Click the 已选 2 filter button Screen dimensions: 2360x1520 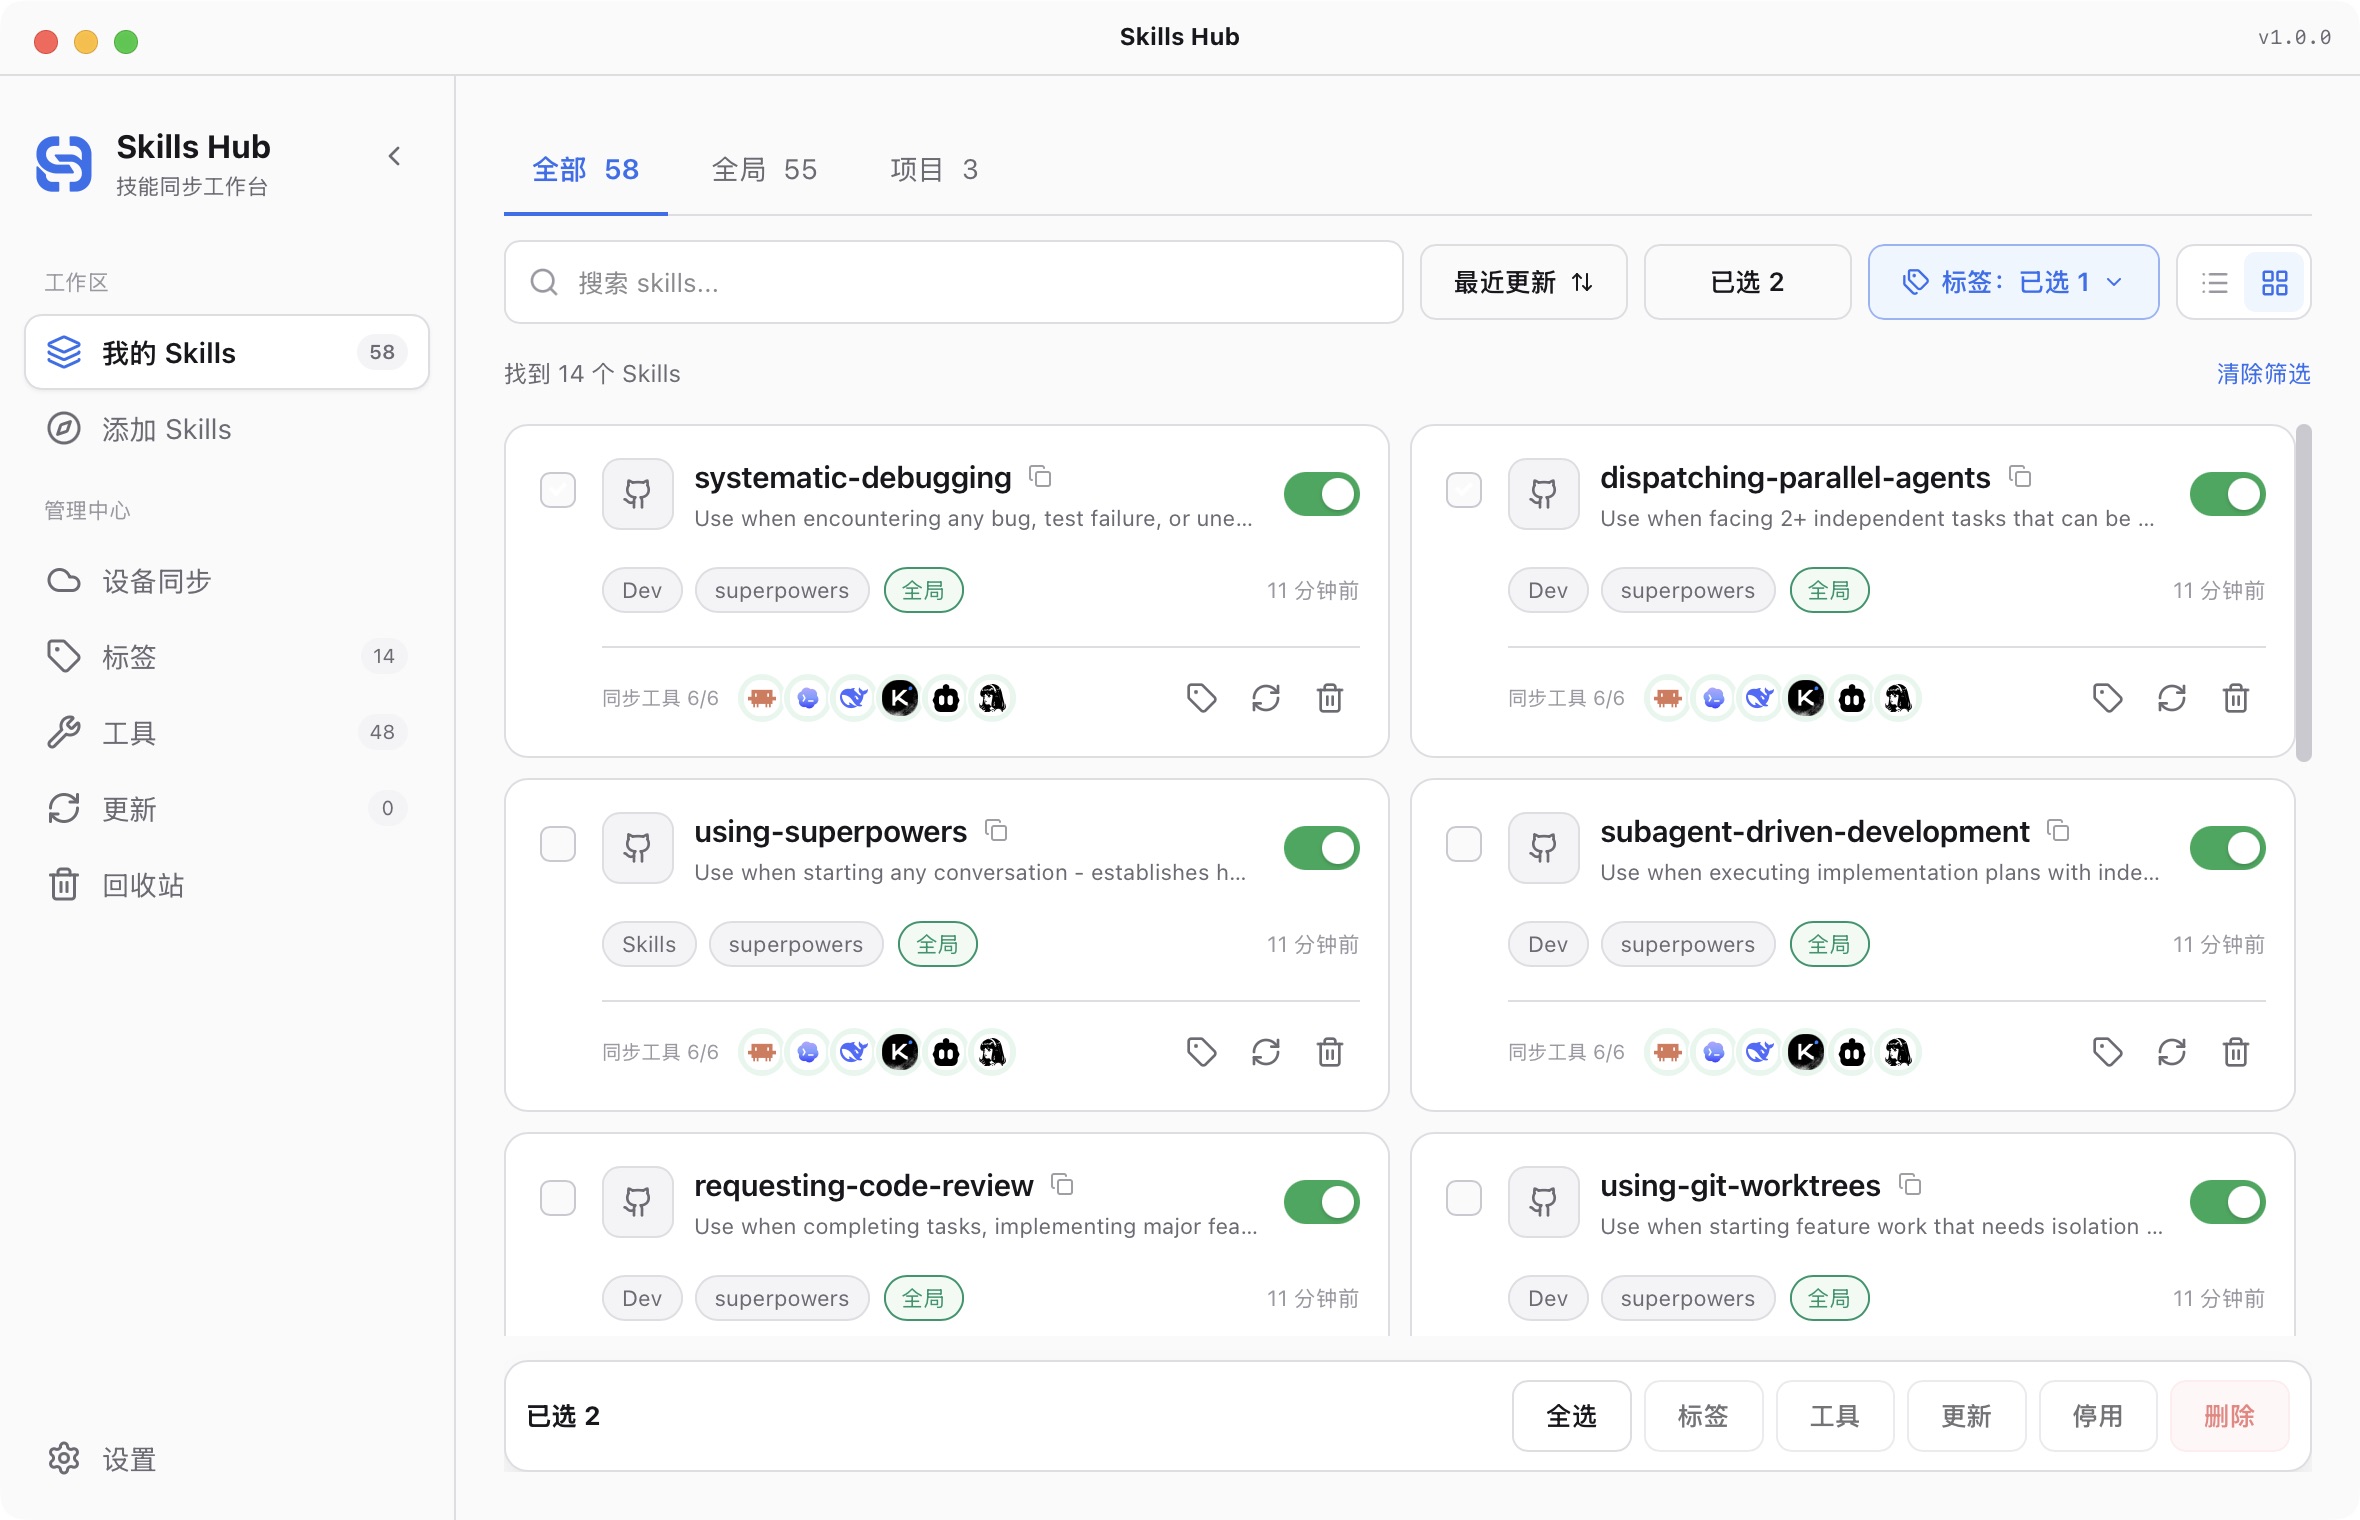pyautogui.click(x=1747, y=282)
